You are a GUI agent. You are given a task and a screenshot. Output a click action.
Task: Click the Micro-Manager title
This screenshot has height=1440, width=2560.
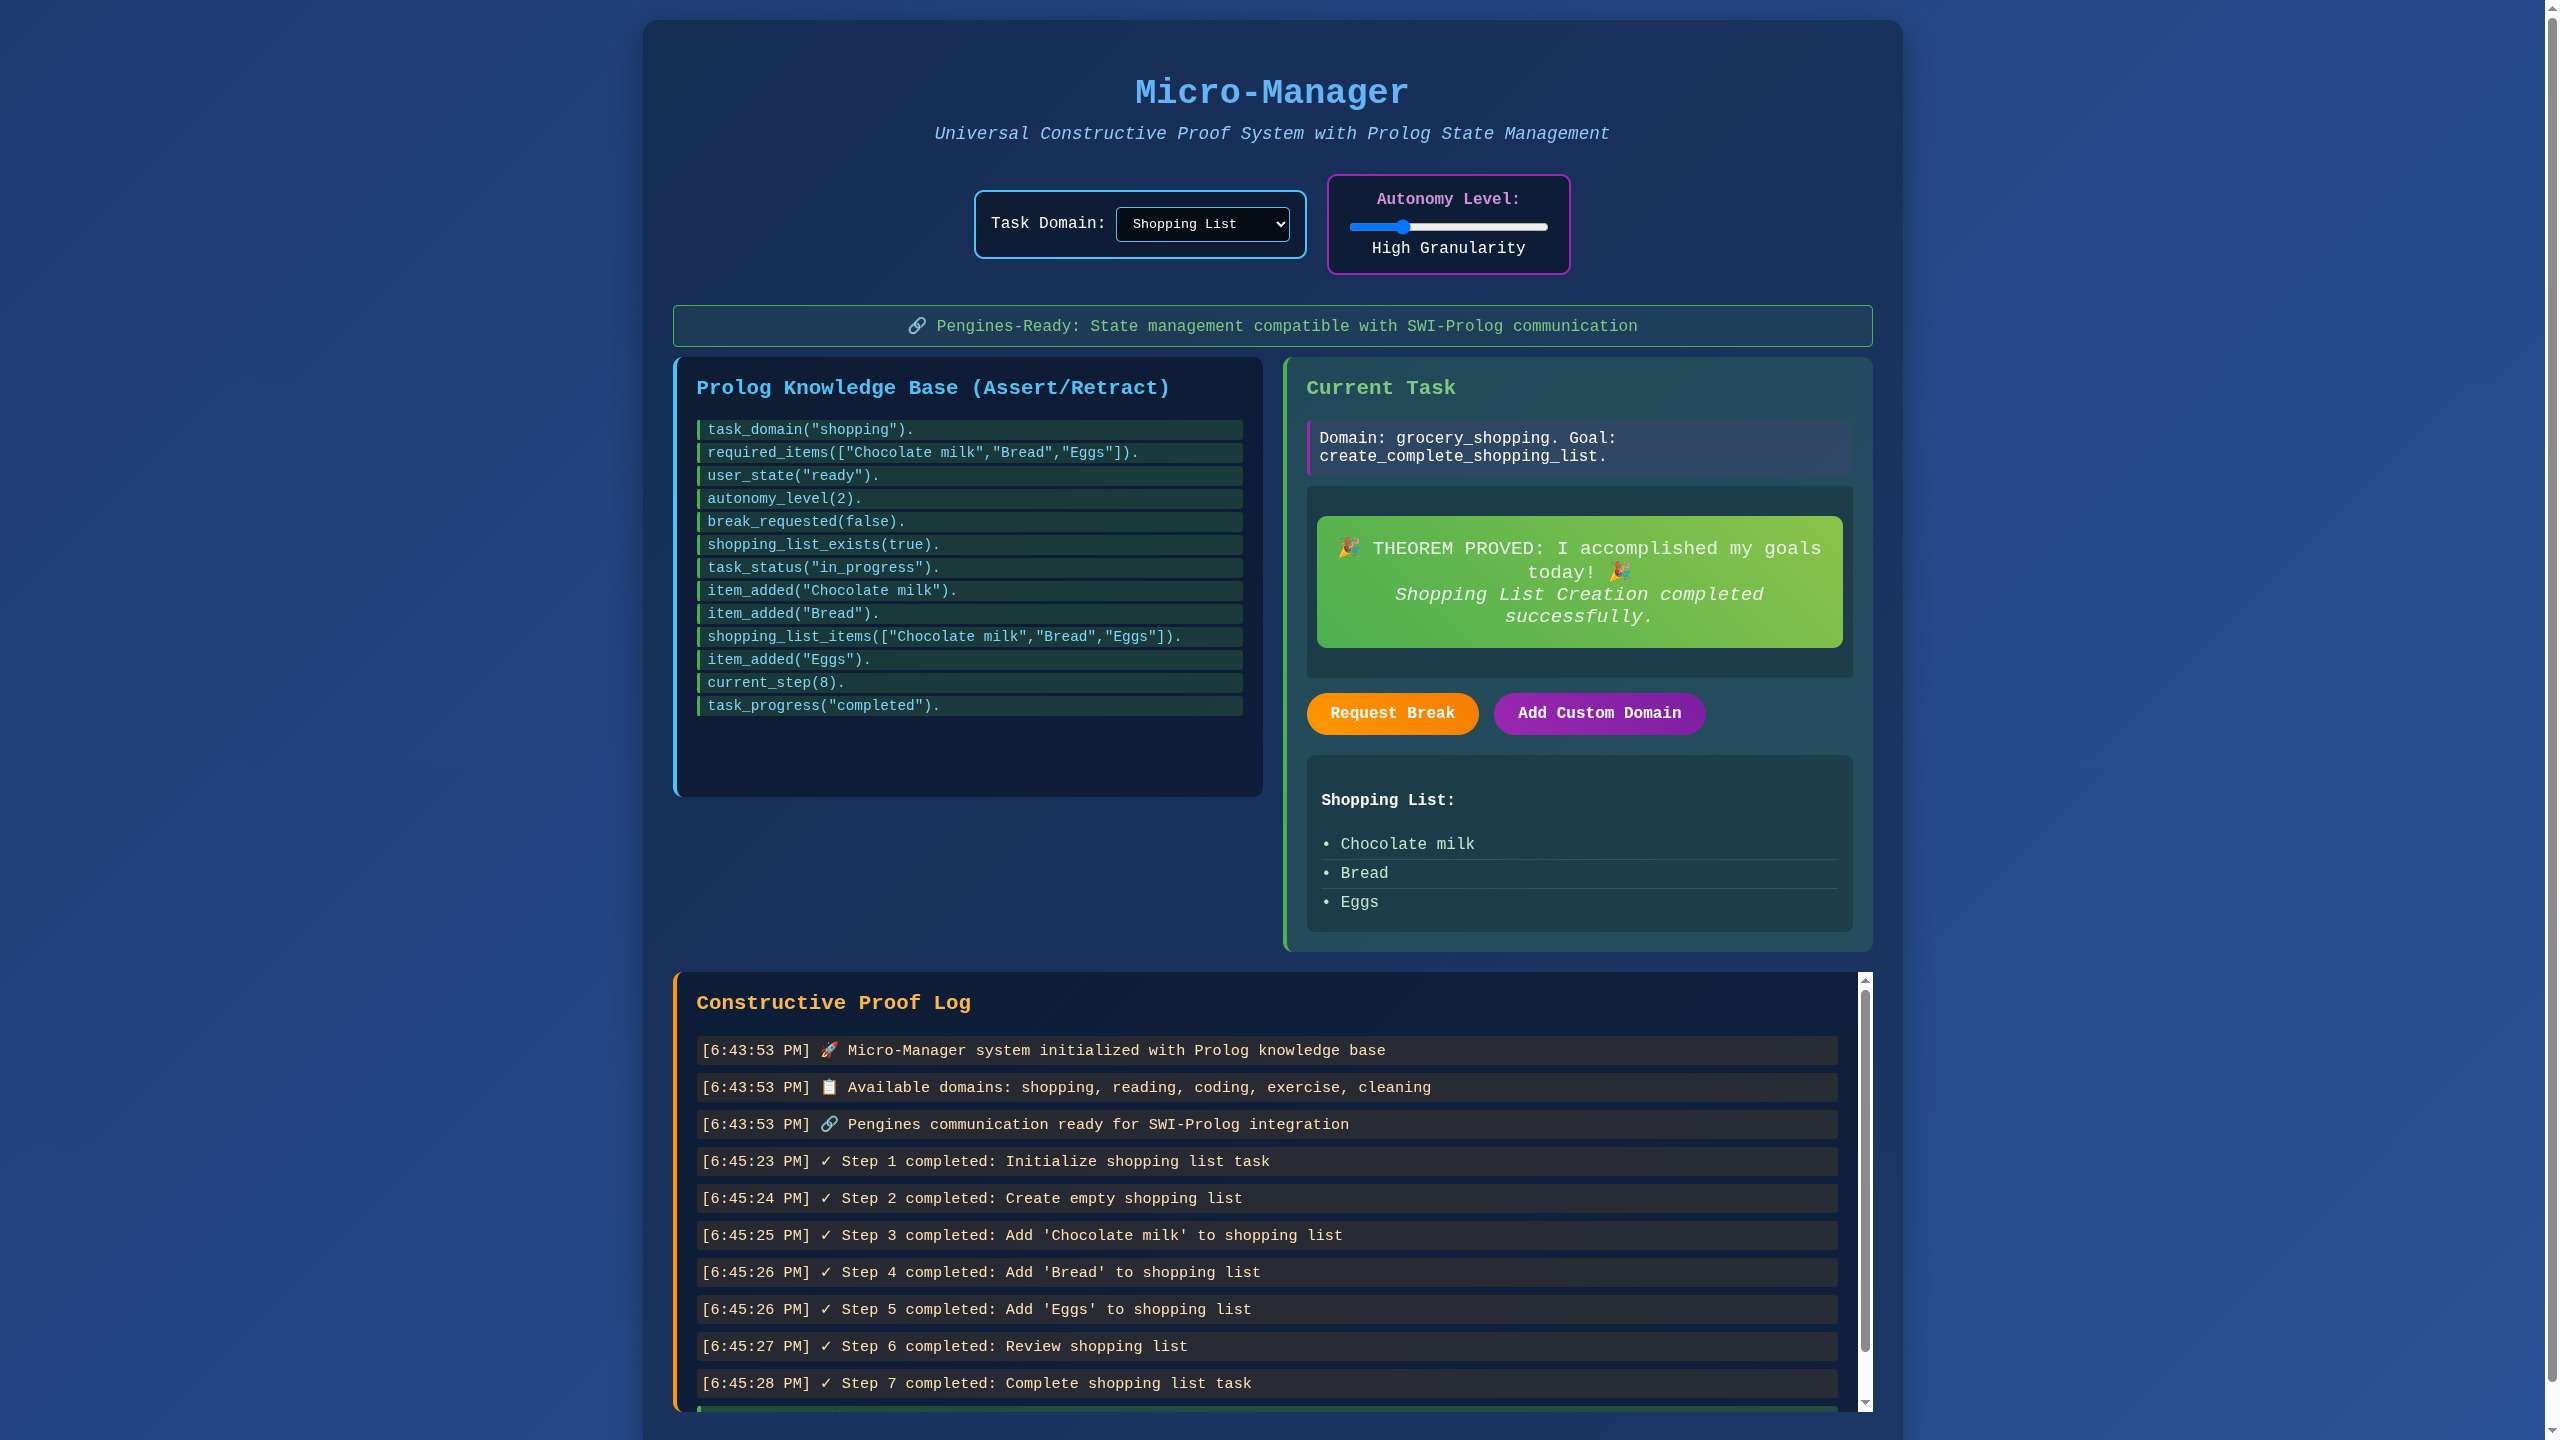click(1272, 92)
